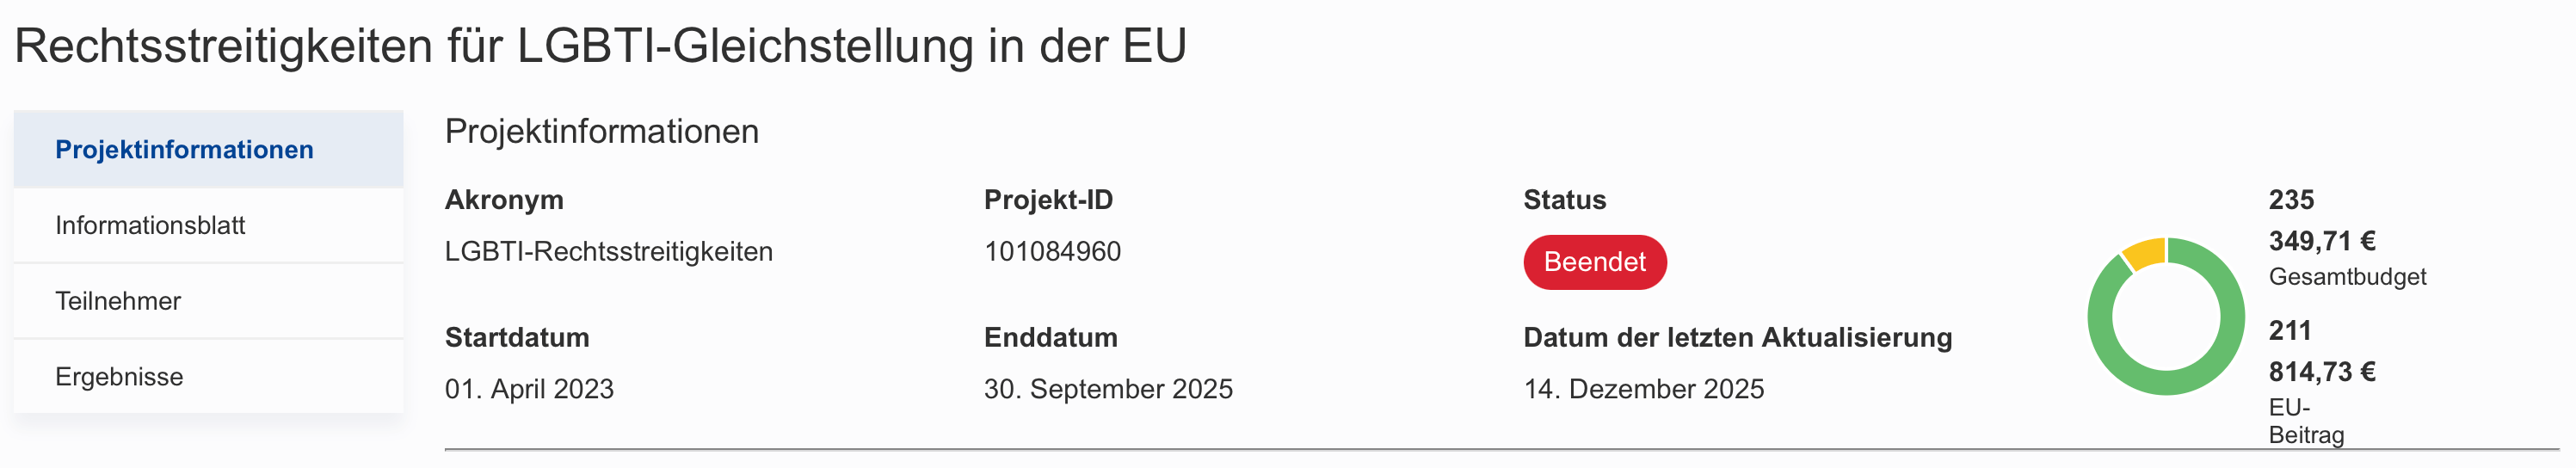2576x468 pixels.
Task: Go to the Ergebnisse section
Action: [119, 377]
